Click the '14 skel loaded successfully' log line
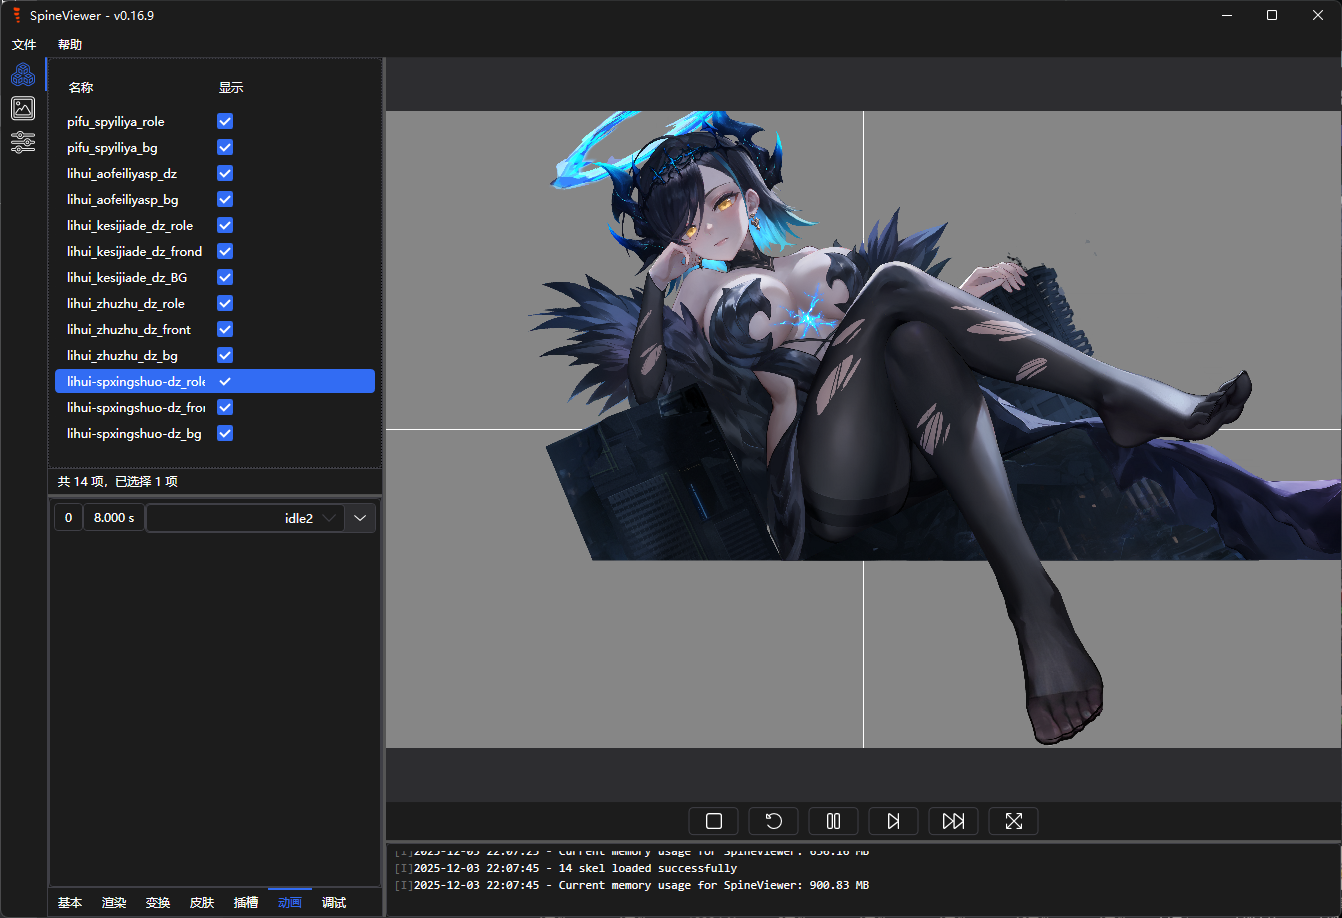Viewport: 1342px width, 918px height. [x=565, y=868]
